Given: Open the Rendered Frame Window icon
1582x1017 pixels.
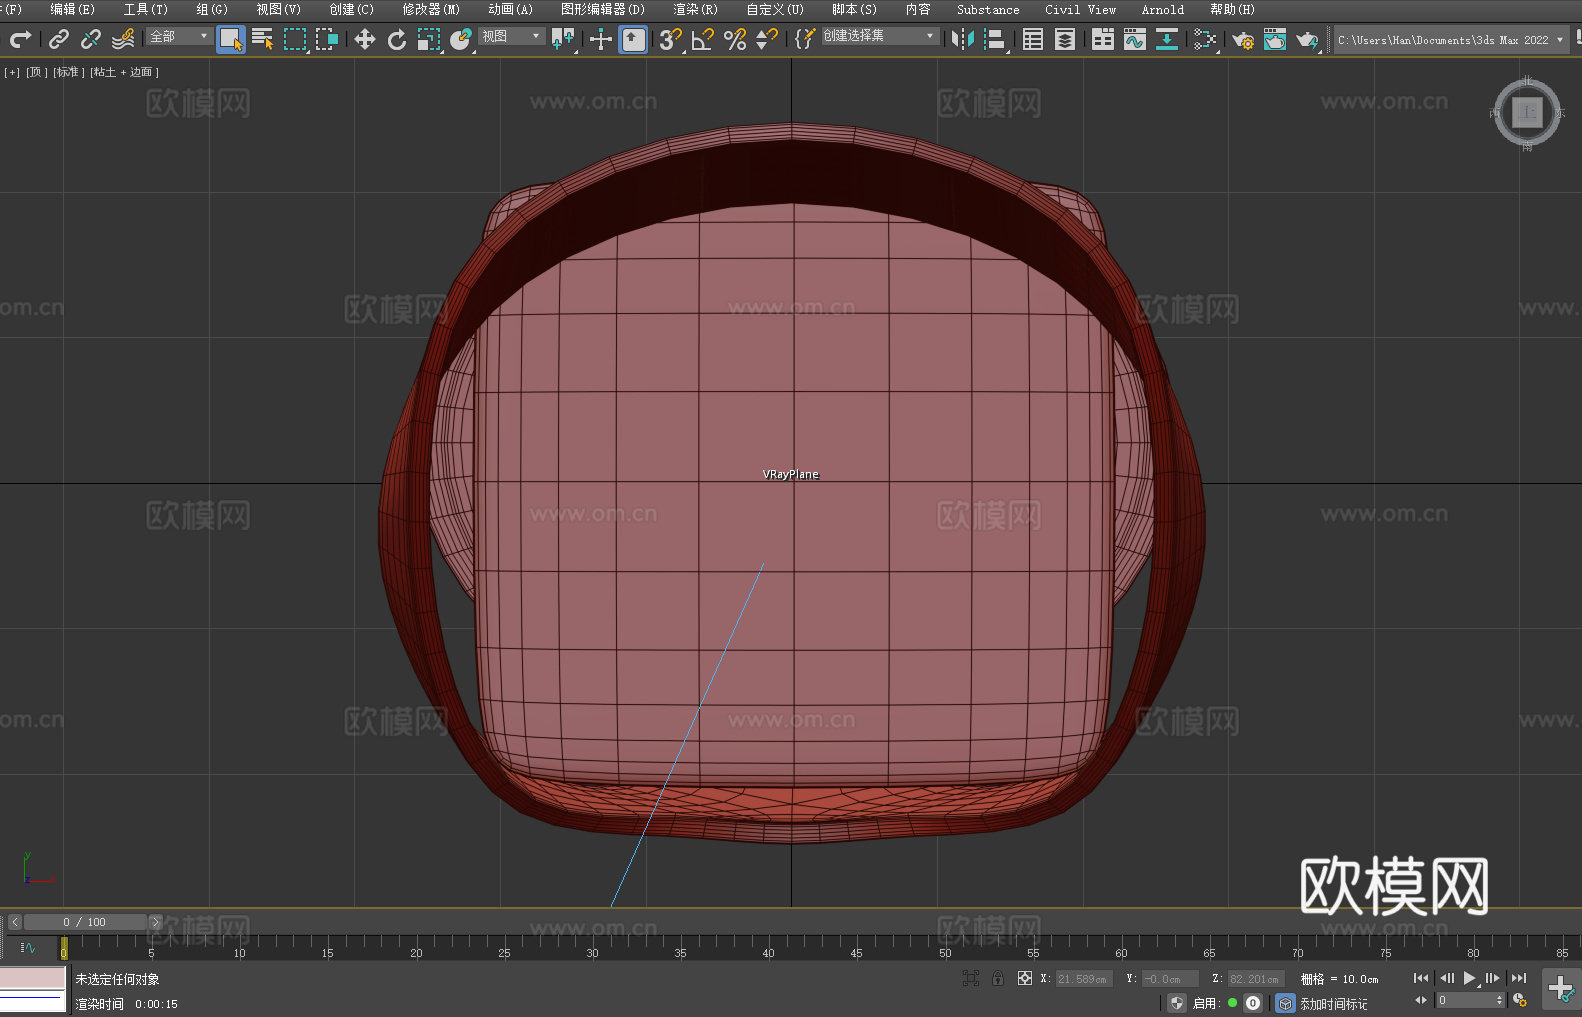Looking at the screenshot, I should coord(1275,39).
